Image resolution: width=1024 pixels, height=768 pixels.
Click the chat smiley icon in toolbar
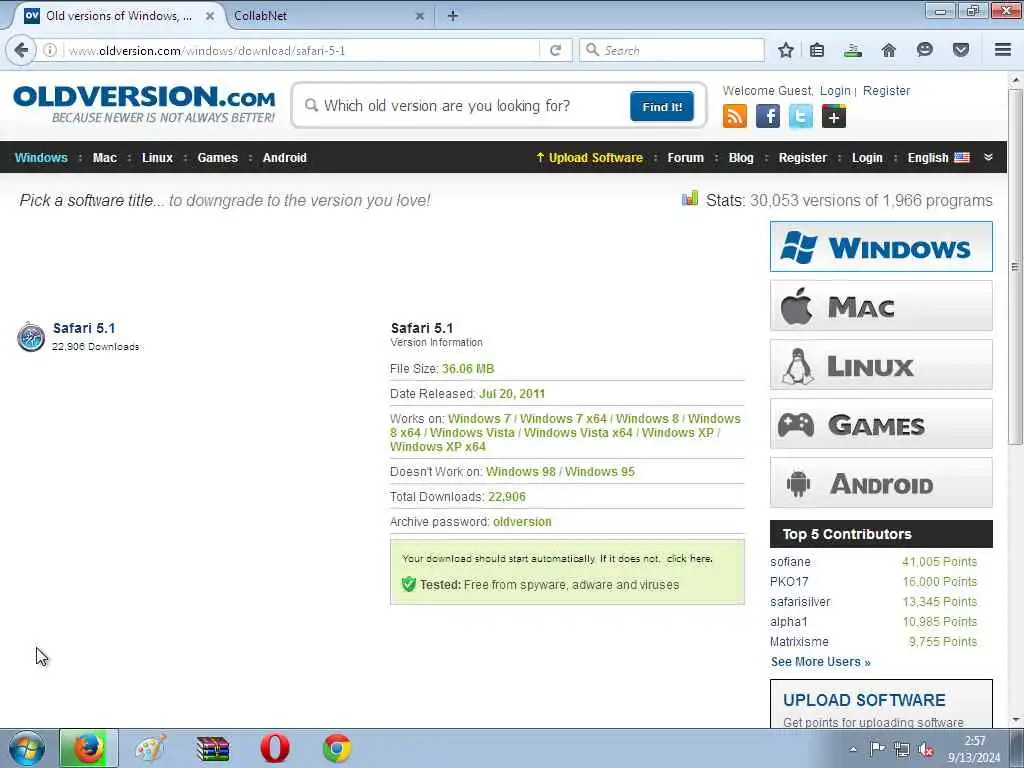point(924,50)
